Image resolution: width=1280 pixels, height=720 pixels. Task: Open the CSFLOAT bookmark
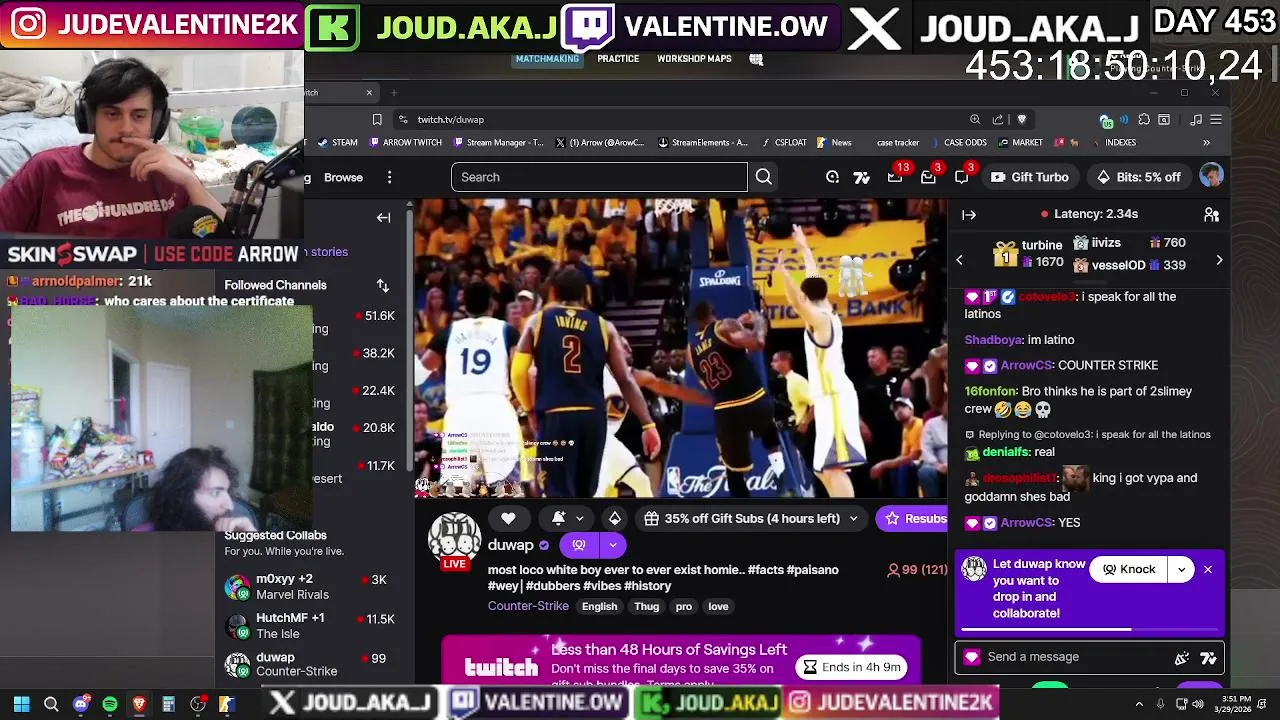point(783,143)
